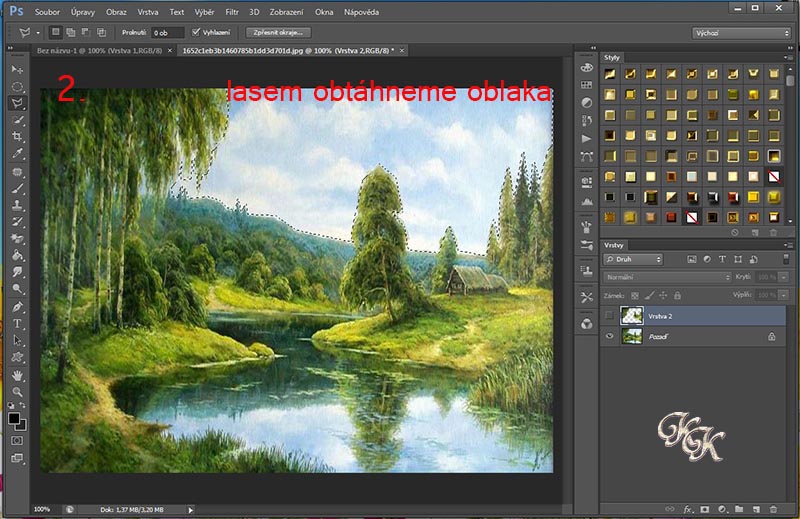Select the Eraser tool
Viewport: 800px width, 519px height.
click(17, 238)
